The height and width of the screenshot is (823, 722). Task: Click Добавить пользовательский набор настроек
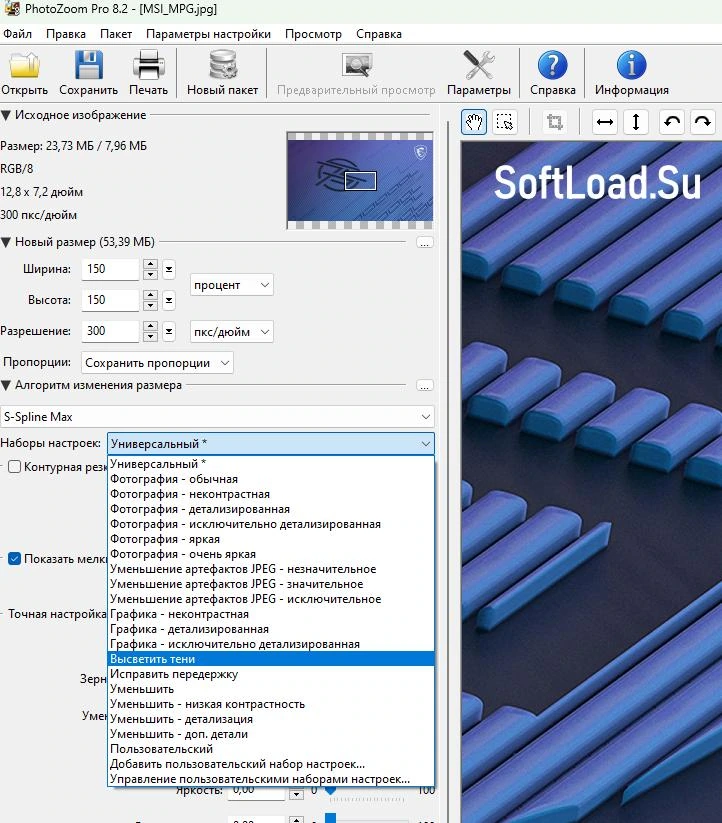(271, 764)
